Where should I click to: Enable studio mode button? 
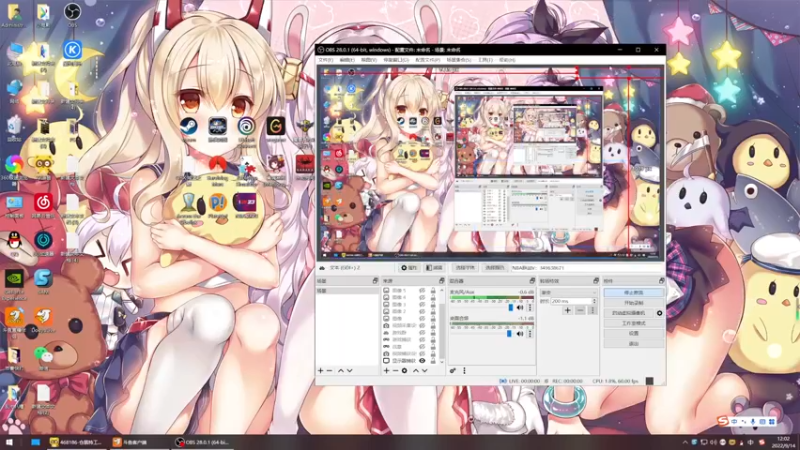(x=634, y=323)
